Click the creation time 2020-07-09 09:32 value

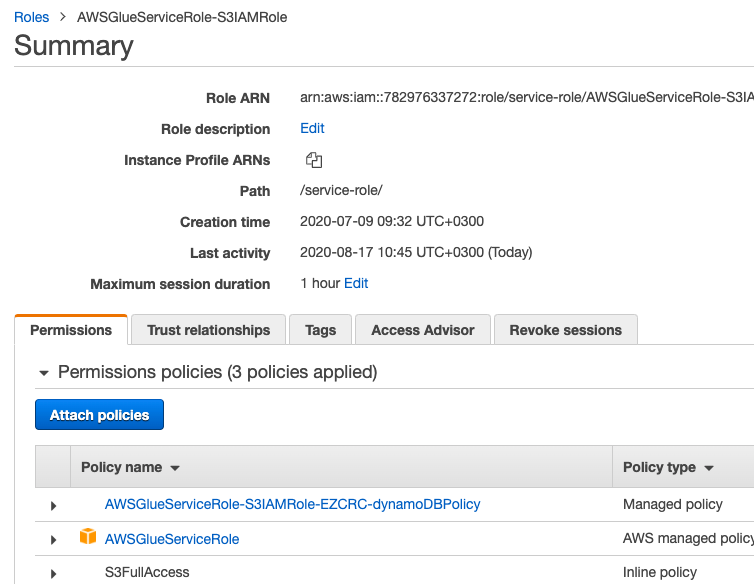pyautogui.click(x=392, y=221)
